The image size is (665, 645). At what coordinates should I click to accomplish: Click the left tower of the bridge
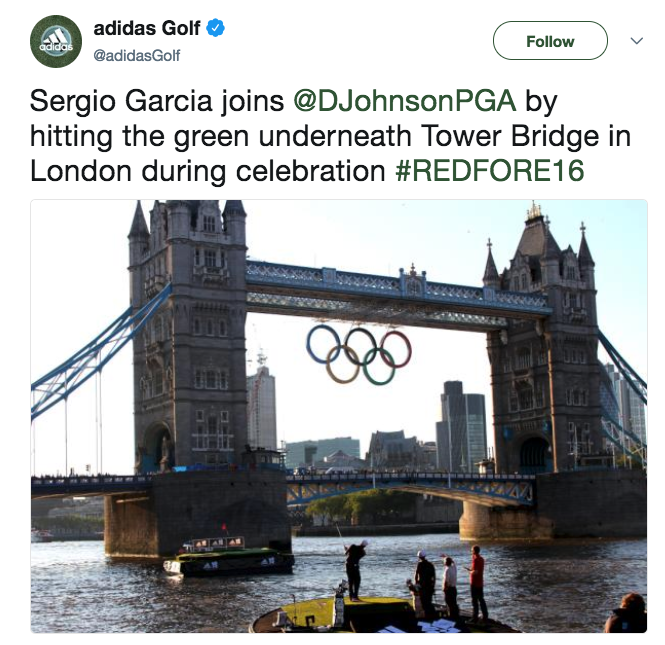[188, 336]
